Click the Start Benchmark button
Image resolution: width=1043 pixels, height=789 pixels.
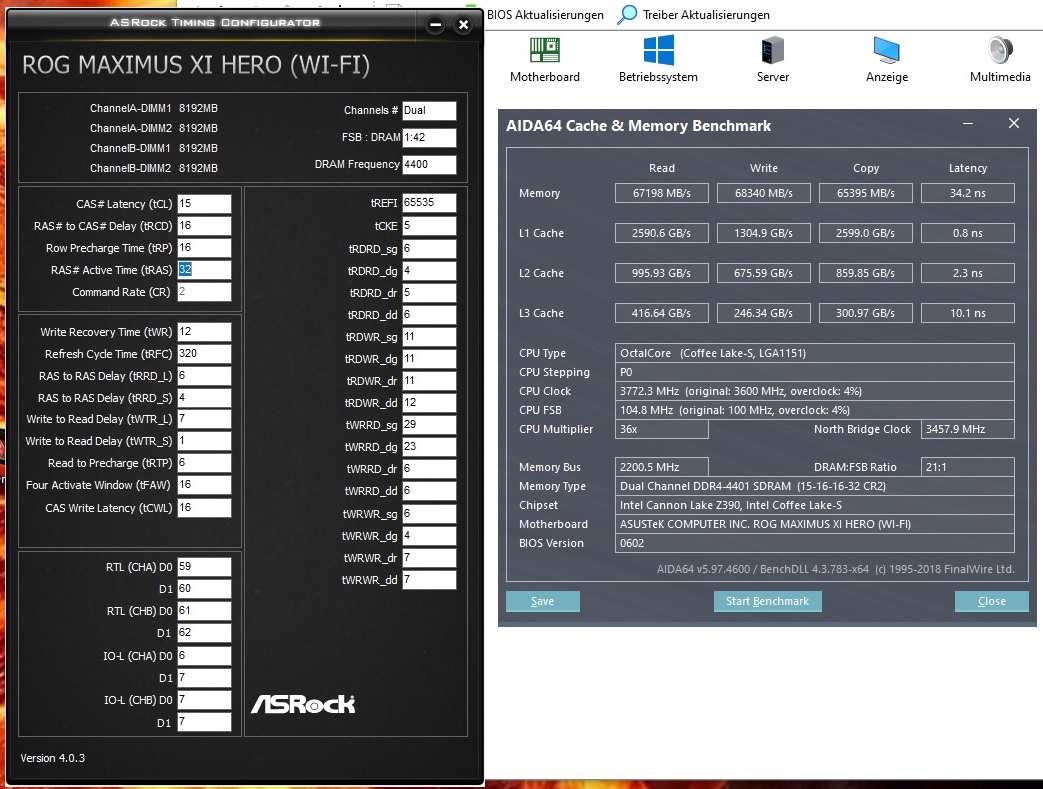[768, 601]
